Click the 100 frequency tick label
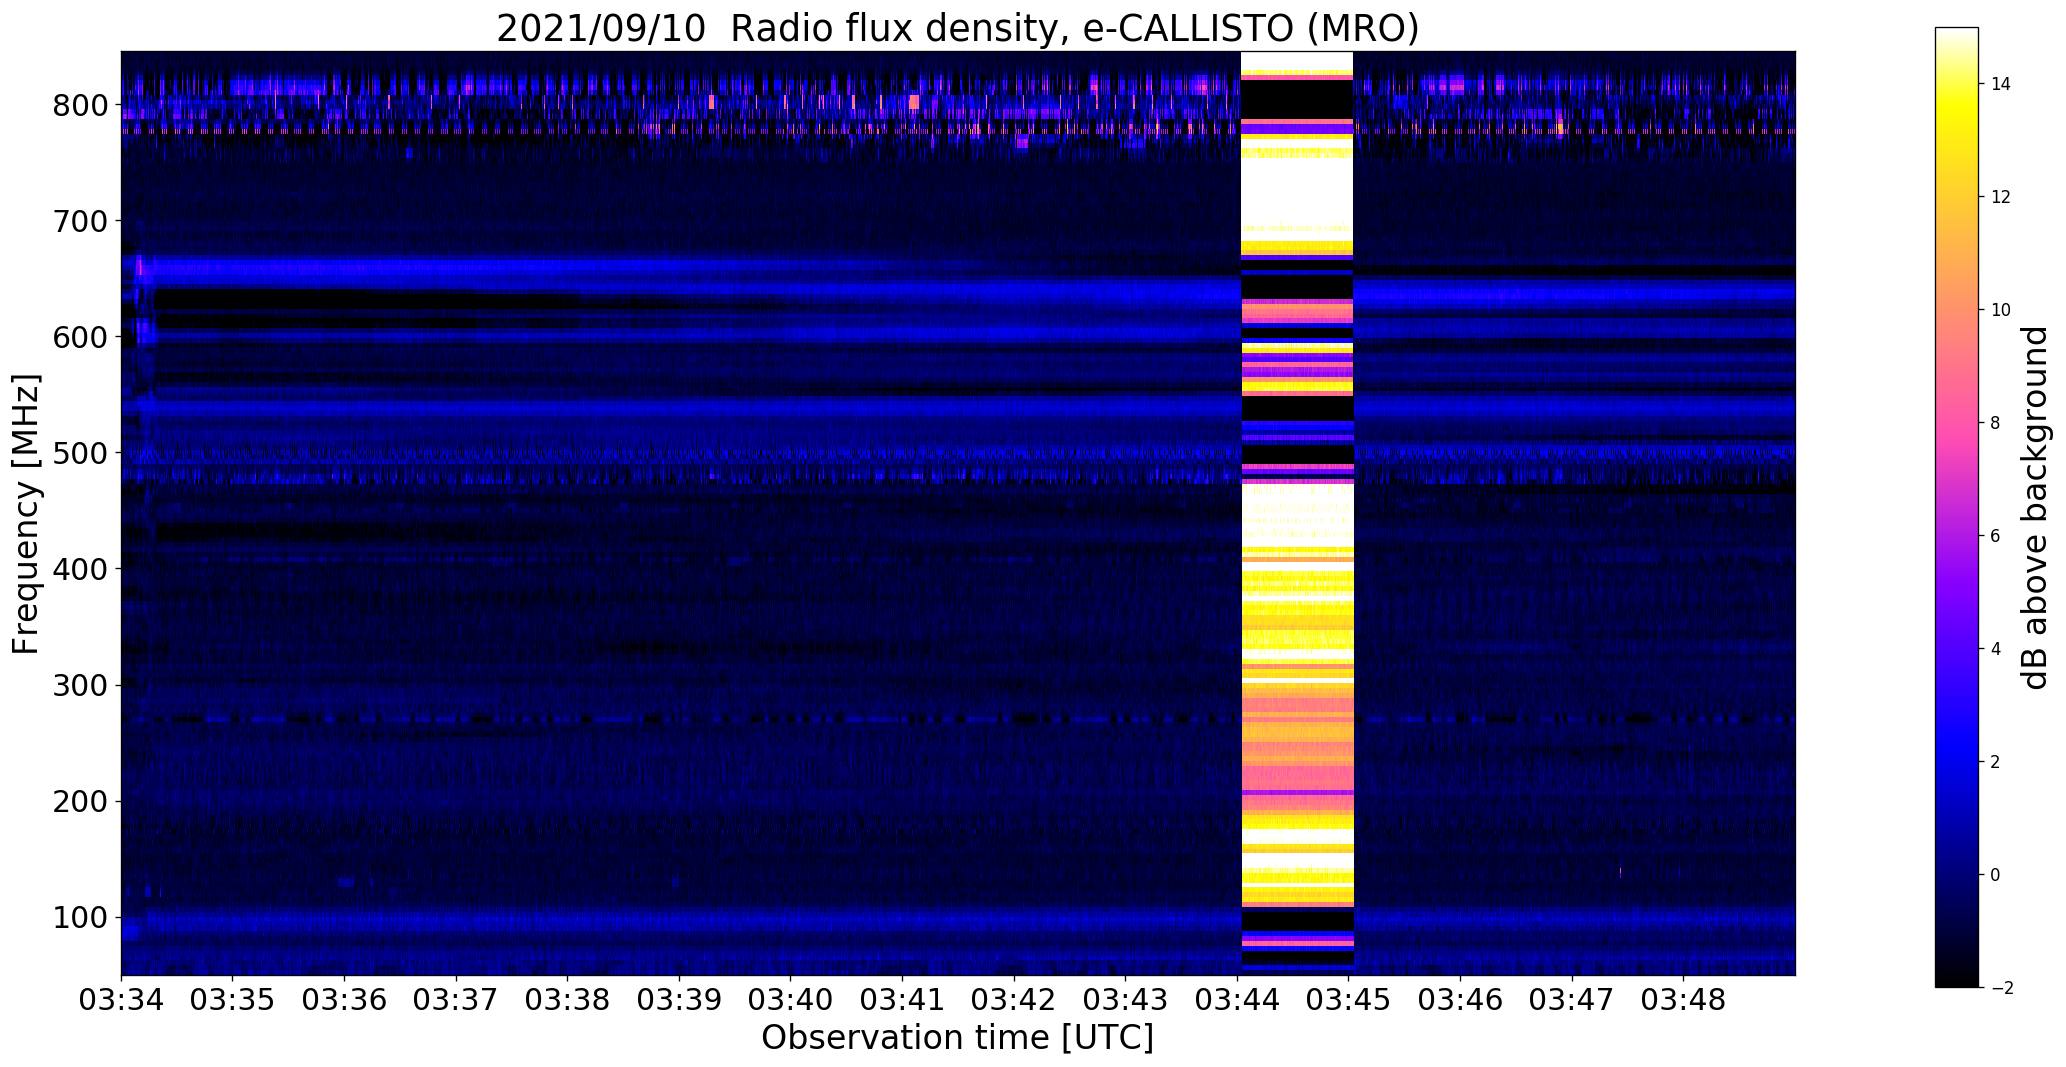 click(x=80, y=917)
